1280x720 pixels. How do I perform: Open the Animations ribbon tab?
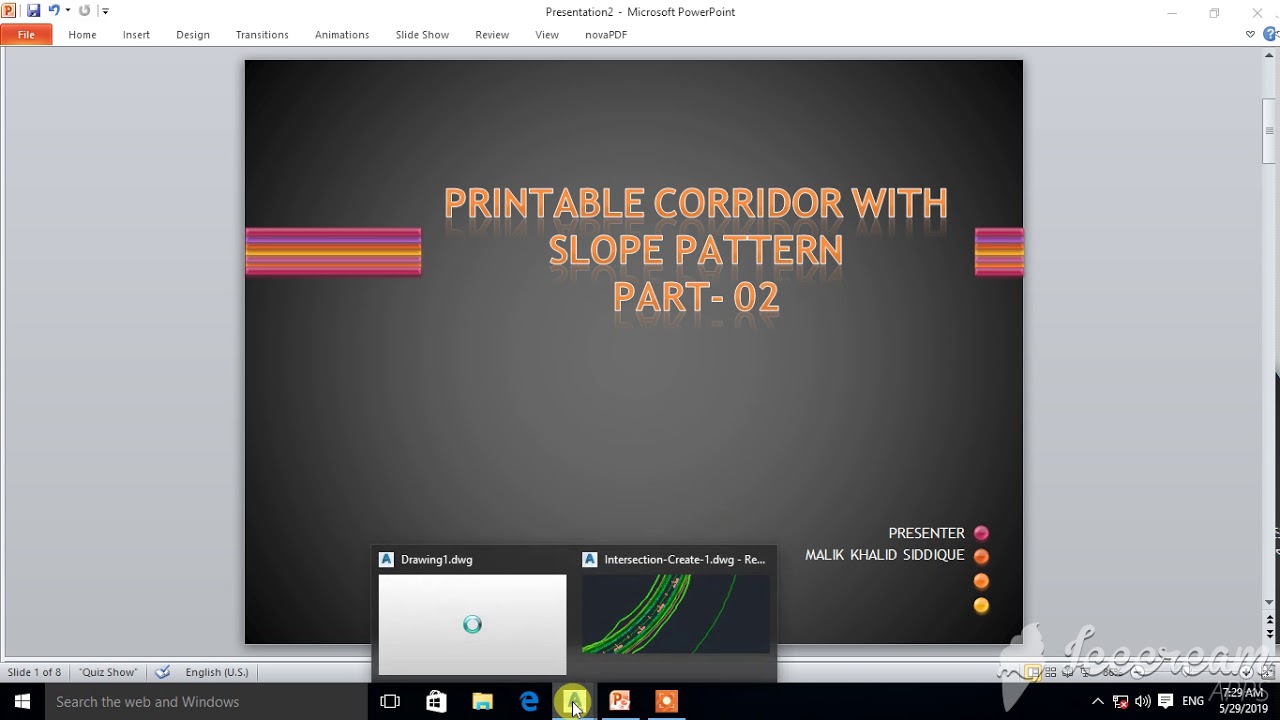click(342, 35)
